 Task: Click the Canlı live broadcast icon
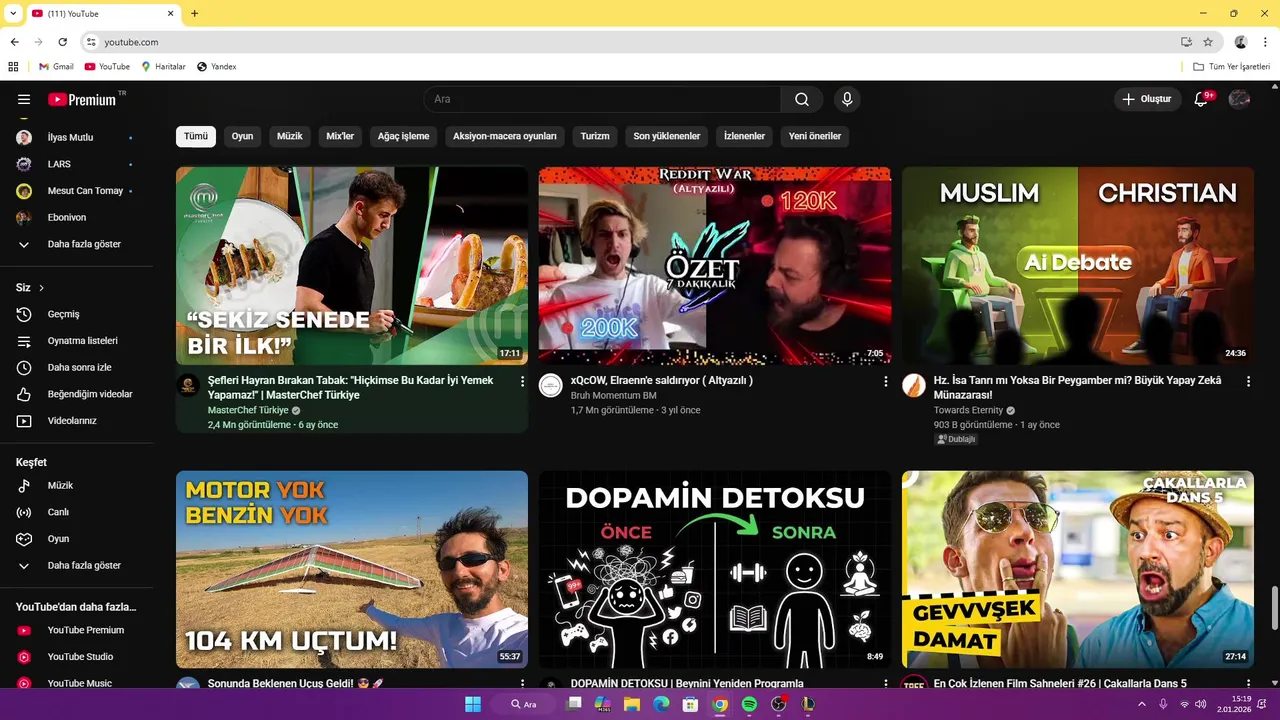click(x=24, y=512)
